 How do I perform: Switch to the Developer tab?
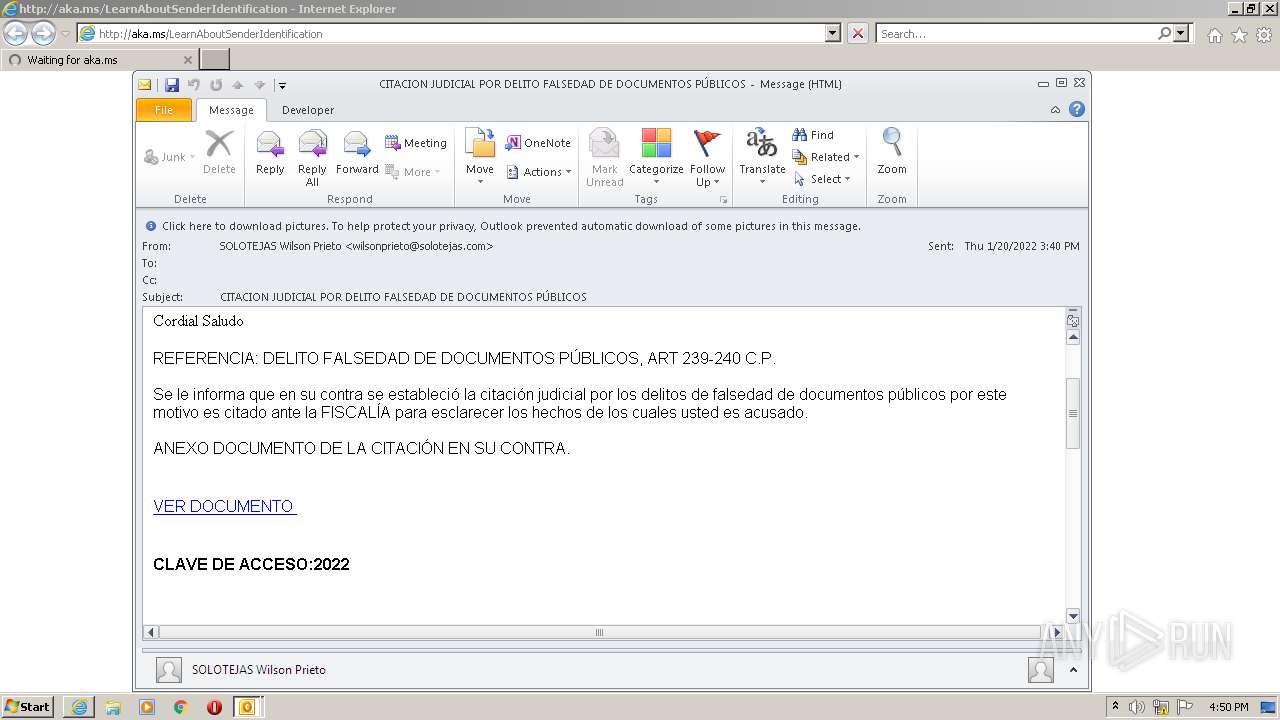coord(308,110)
